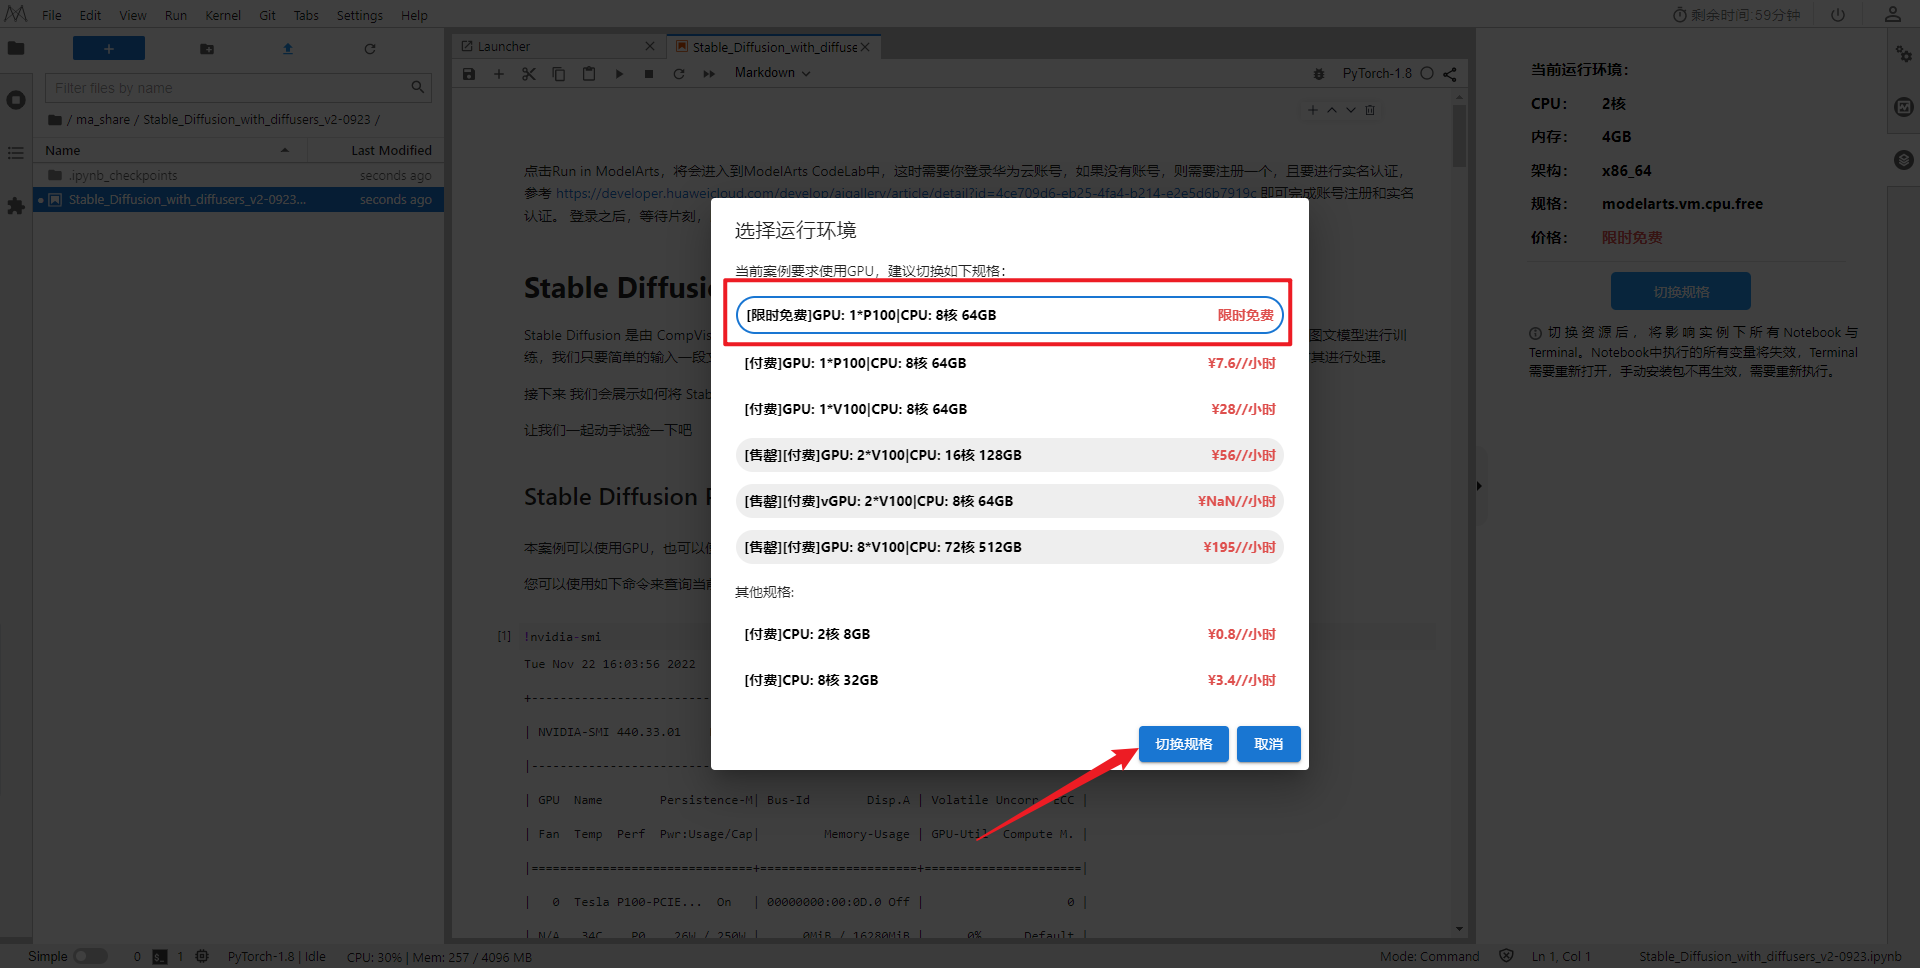Open the Edit menu
The image size is (1920, 968).
90,15
